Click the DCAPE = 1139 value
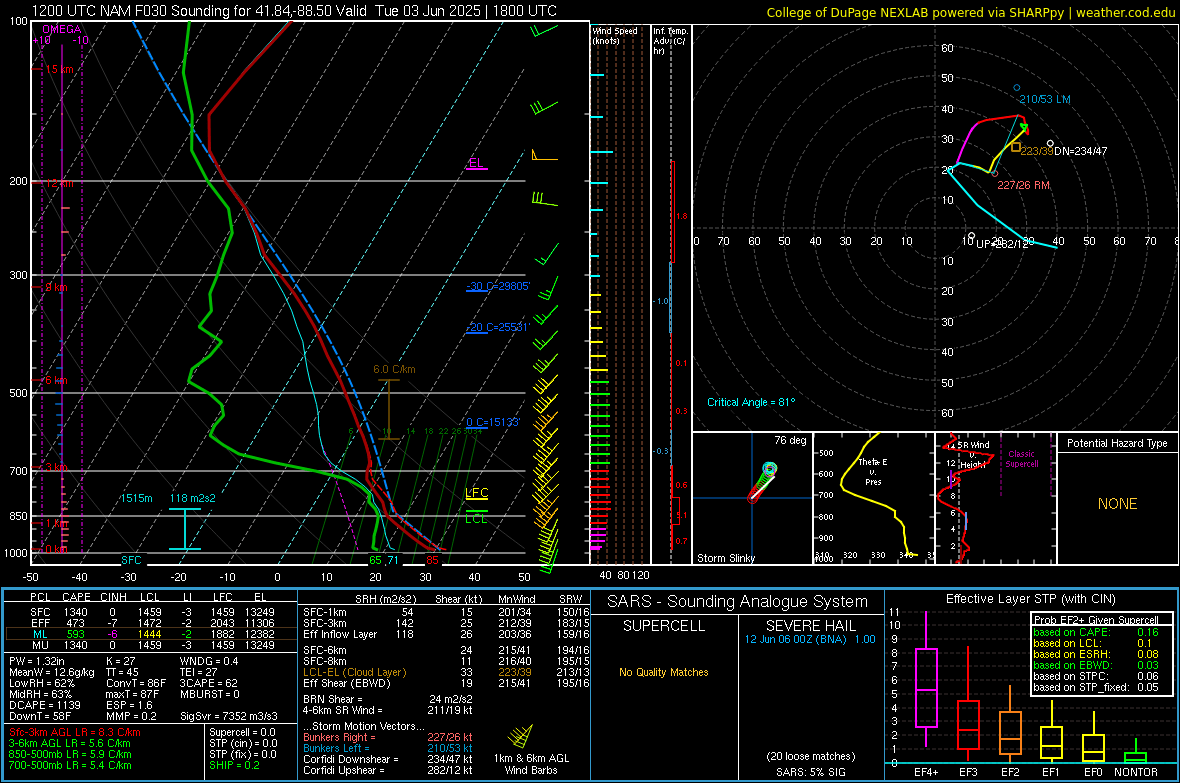This screenshot has width=1180, height=783. click(44, 705)
